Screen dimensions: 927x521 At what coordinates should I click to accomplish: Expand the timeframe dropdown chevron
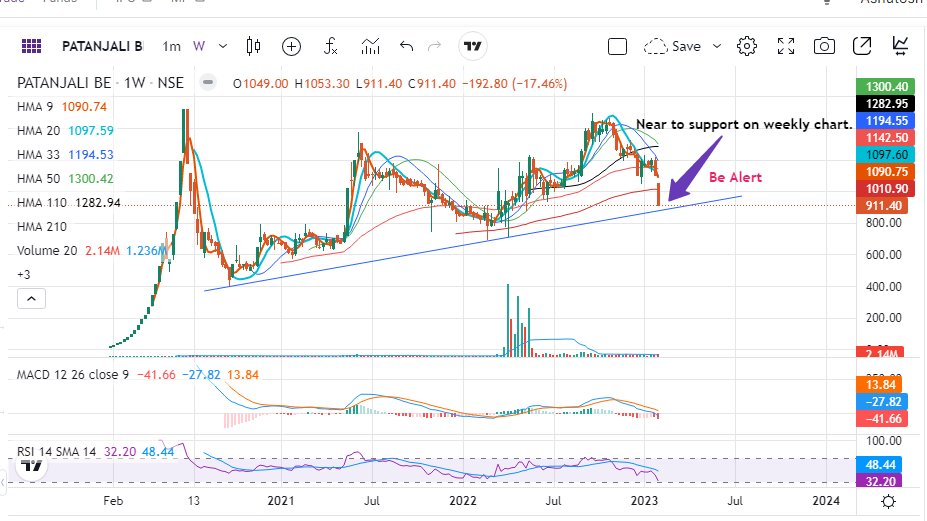click(223, 46)
